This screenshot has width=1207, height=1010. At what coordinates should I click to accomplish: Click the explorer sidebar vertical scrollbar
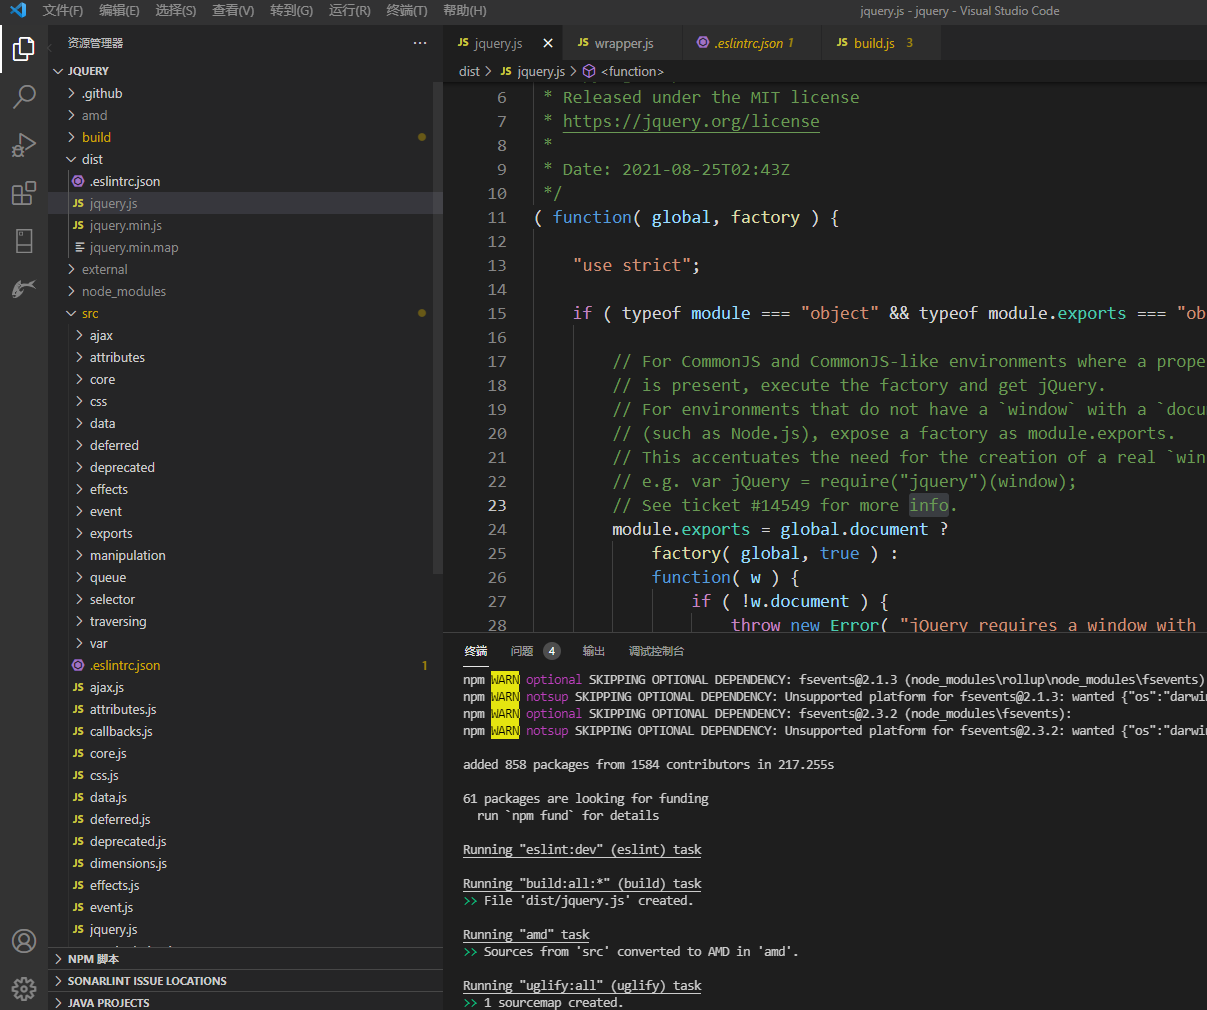437,328
